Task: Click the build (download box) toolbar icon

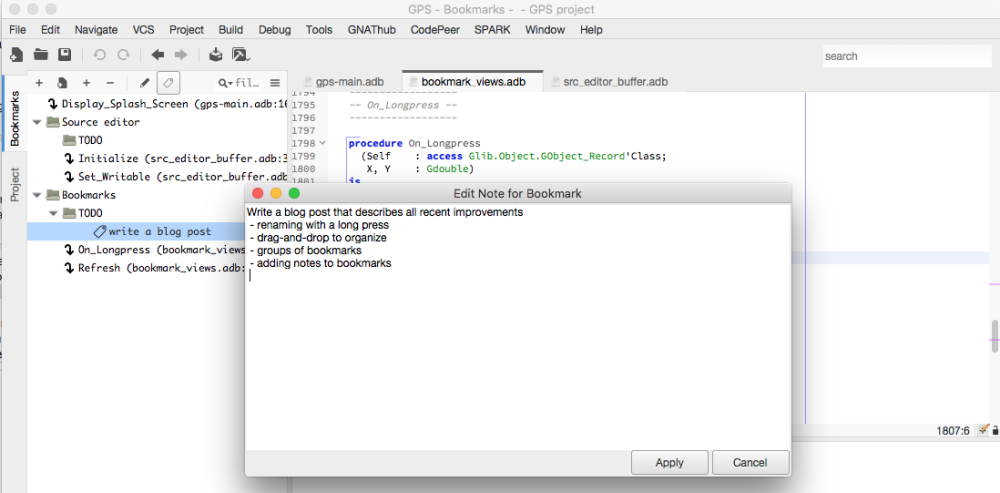Action: pos(216,55)
